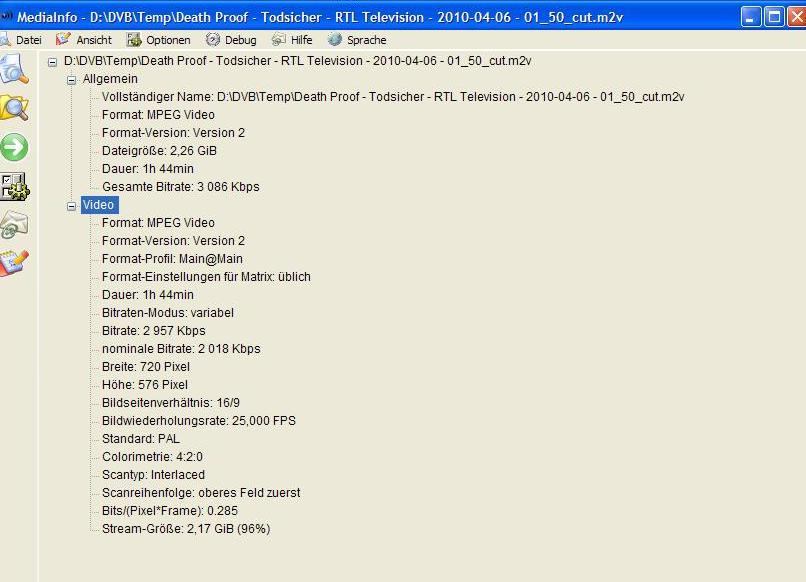
Task: Maximize the MediaInfo window
Action: [x=774, y=16]
